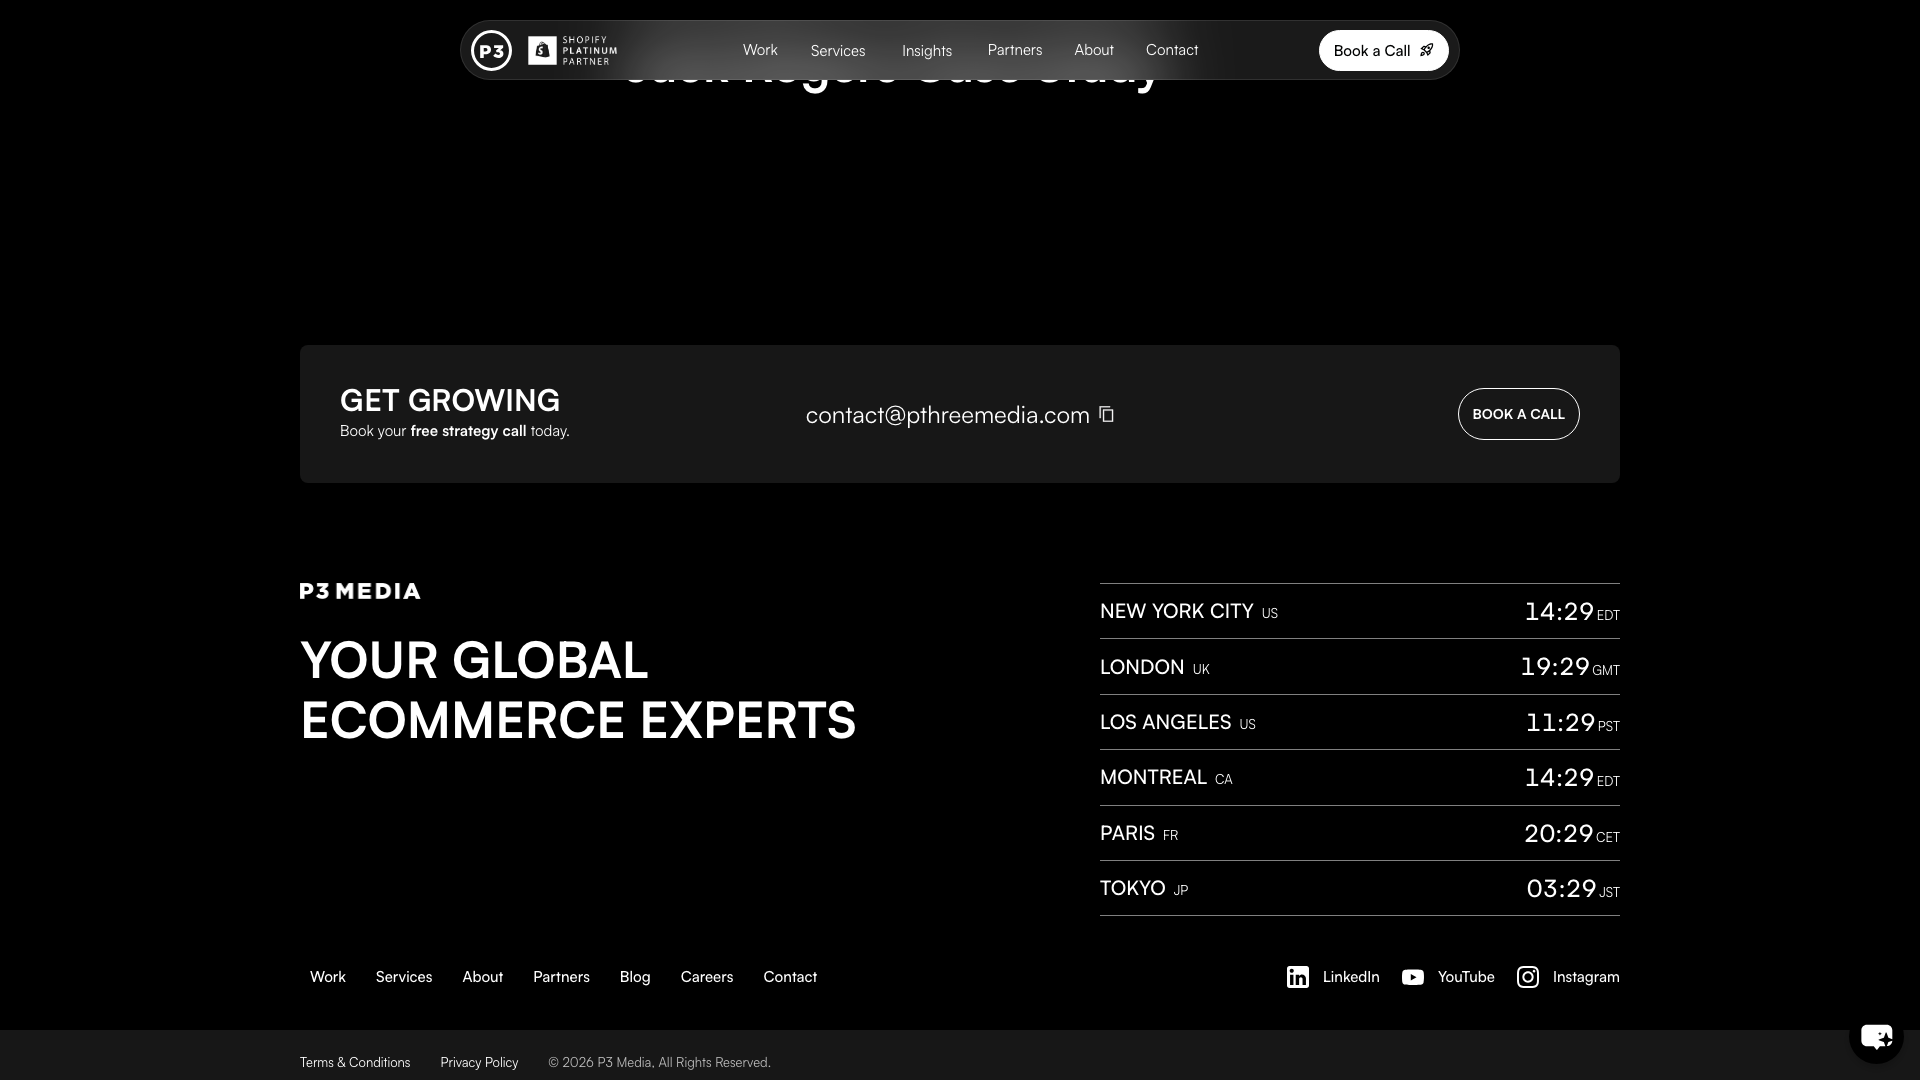The height and width of the screenshot is (1080, 1920).
Task: Open the Instagram text link
Action: click(x=1586, y=977)
